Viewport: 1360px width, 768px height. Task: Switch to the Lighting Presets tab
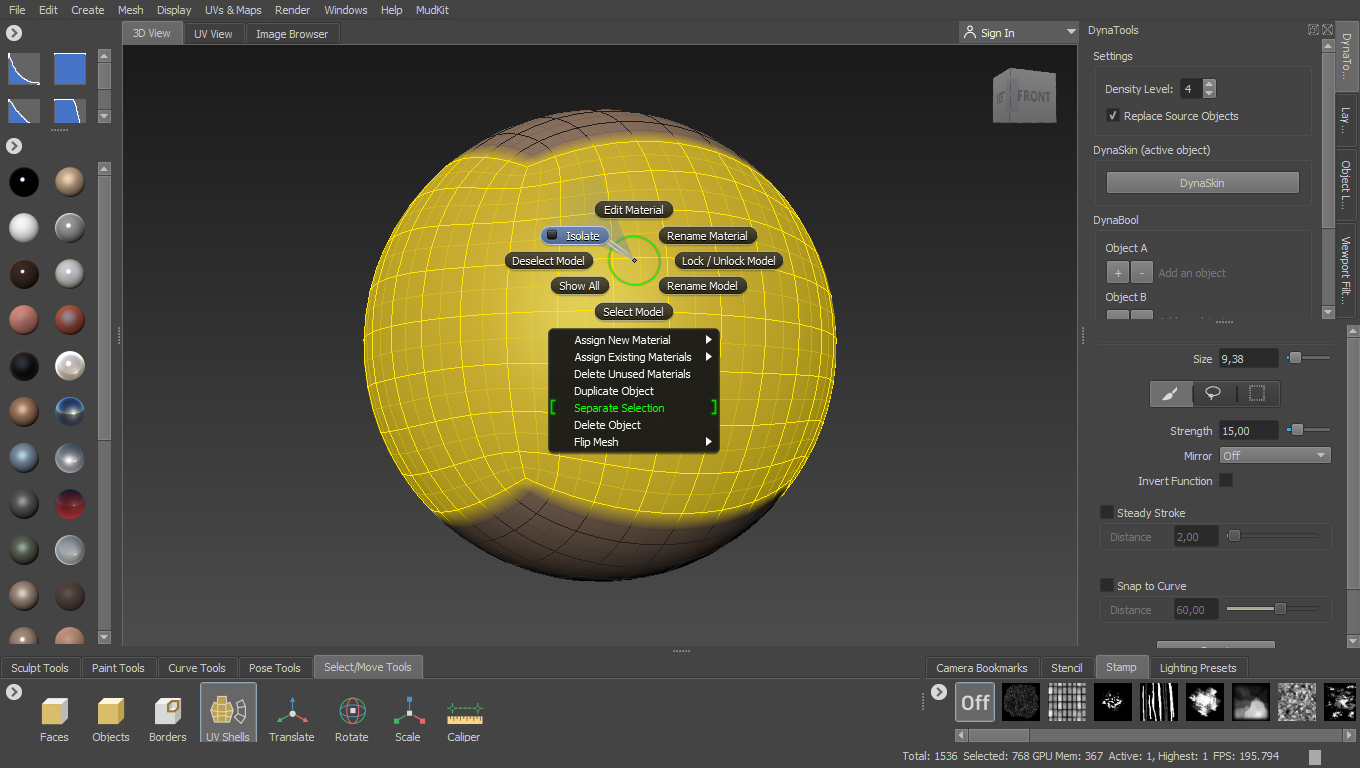[x=1198, y=667]
